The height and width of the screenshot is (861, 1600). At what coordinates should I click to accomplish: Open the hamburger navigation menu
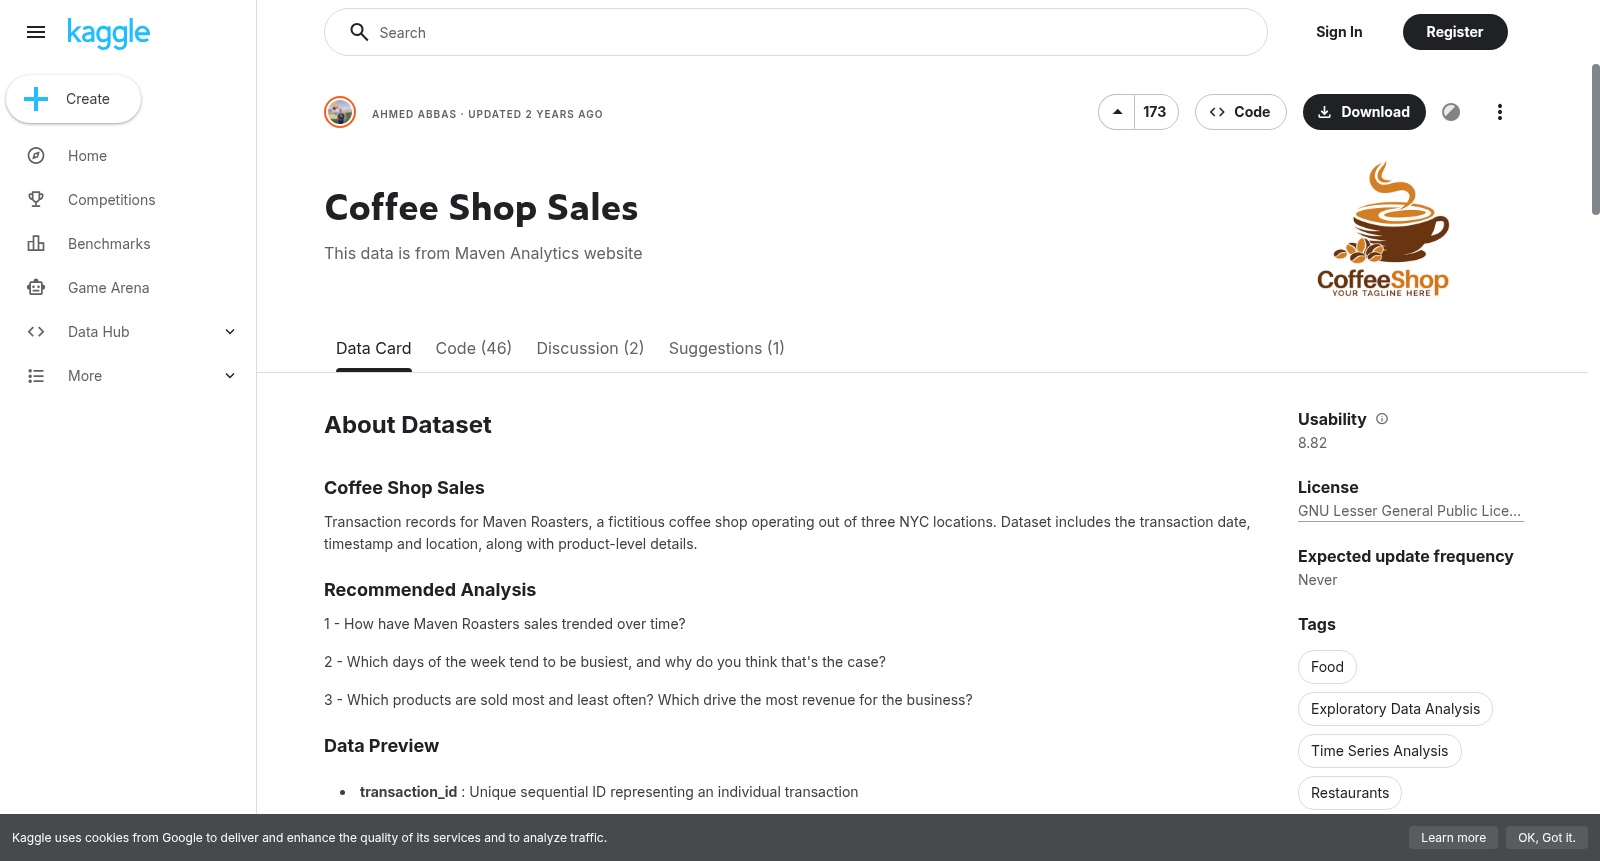36,32
